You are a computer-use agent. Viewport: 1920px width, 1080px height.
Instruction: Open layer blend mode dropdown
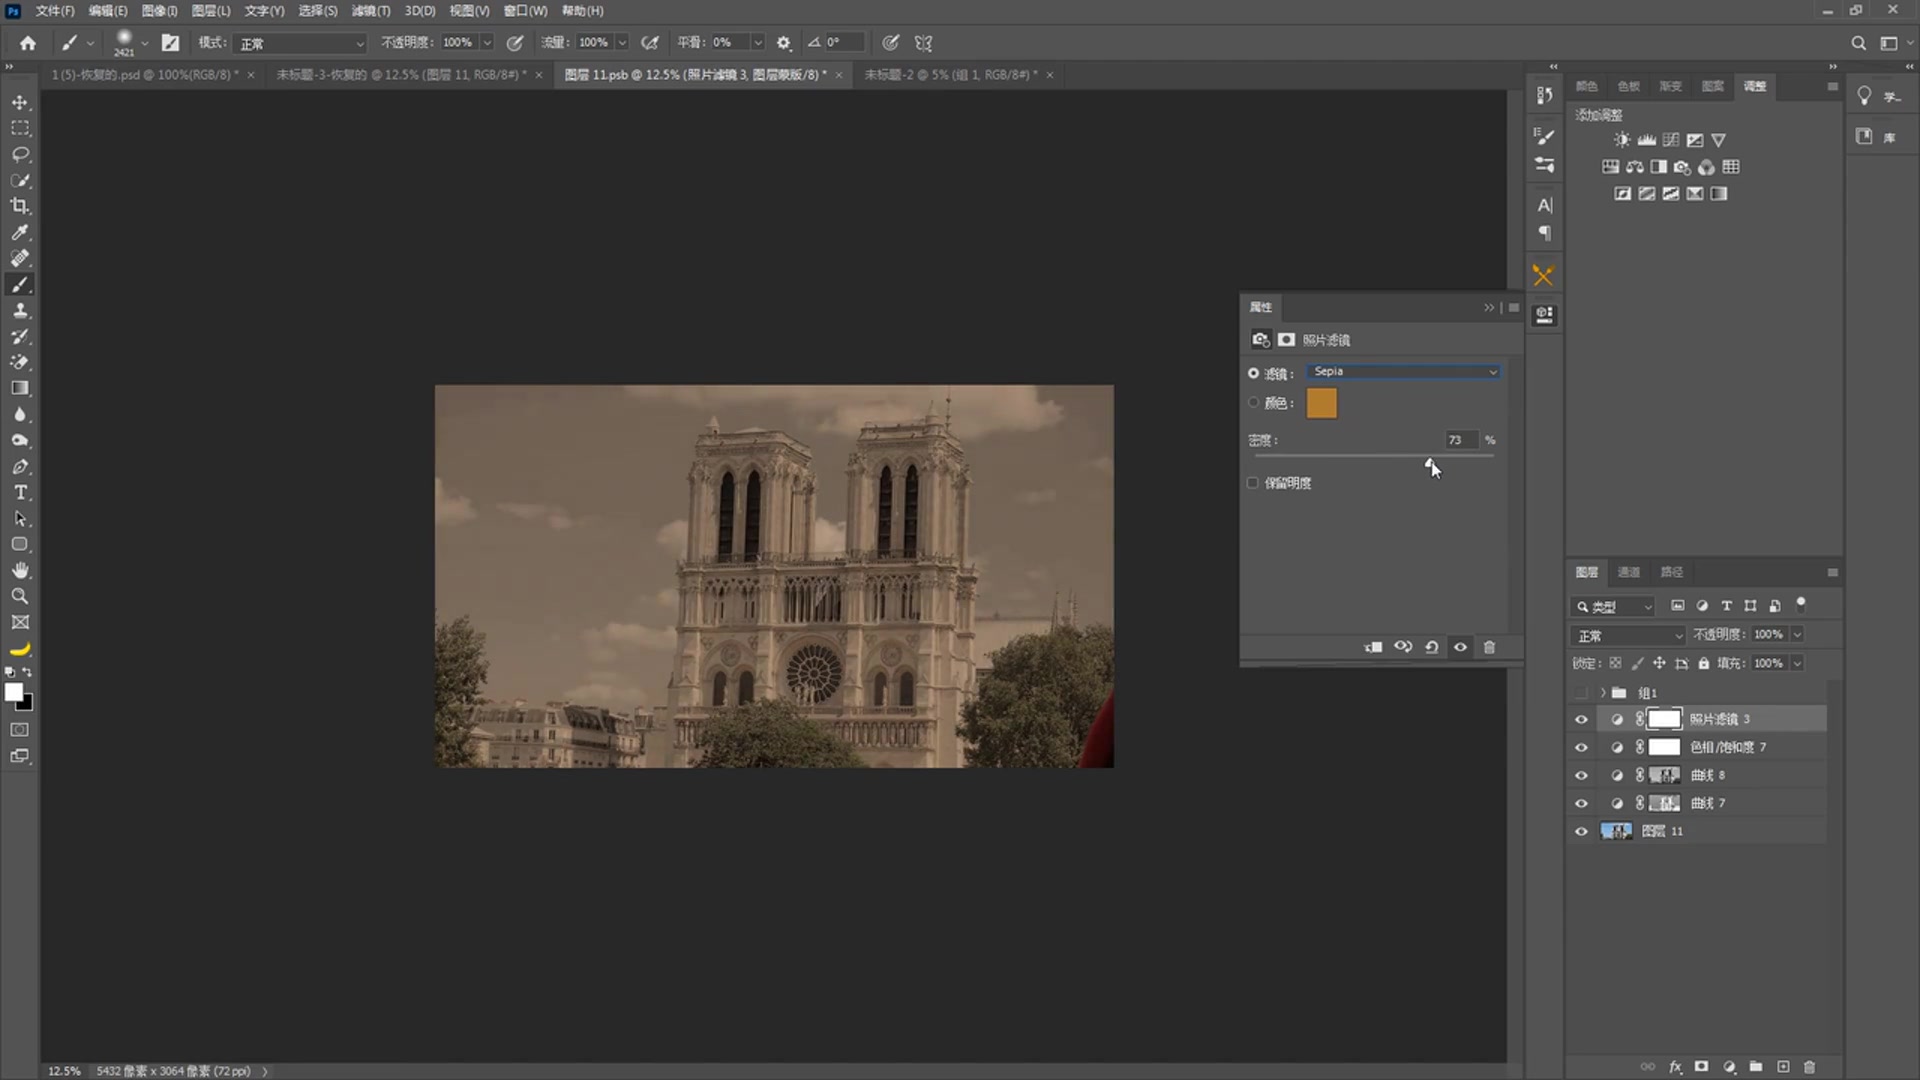tap(1628, 635)
